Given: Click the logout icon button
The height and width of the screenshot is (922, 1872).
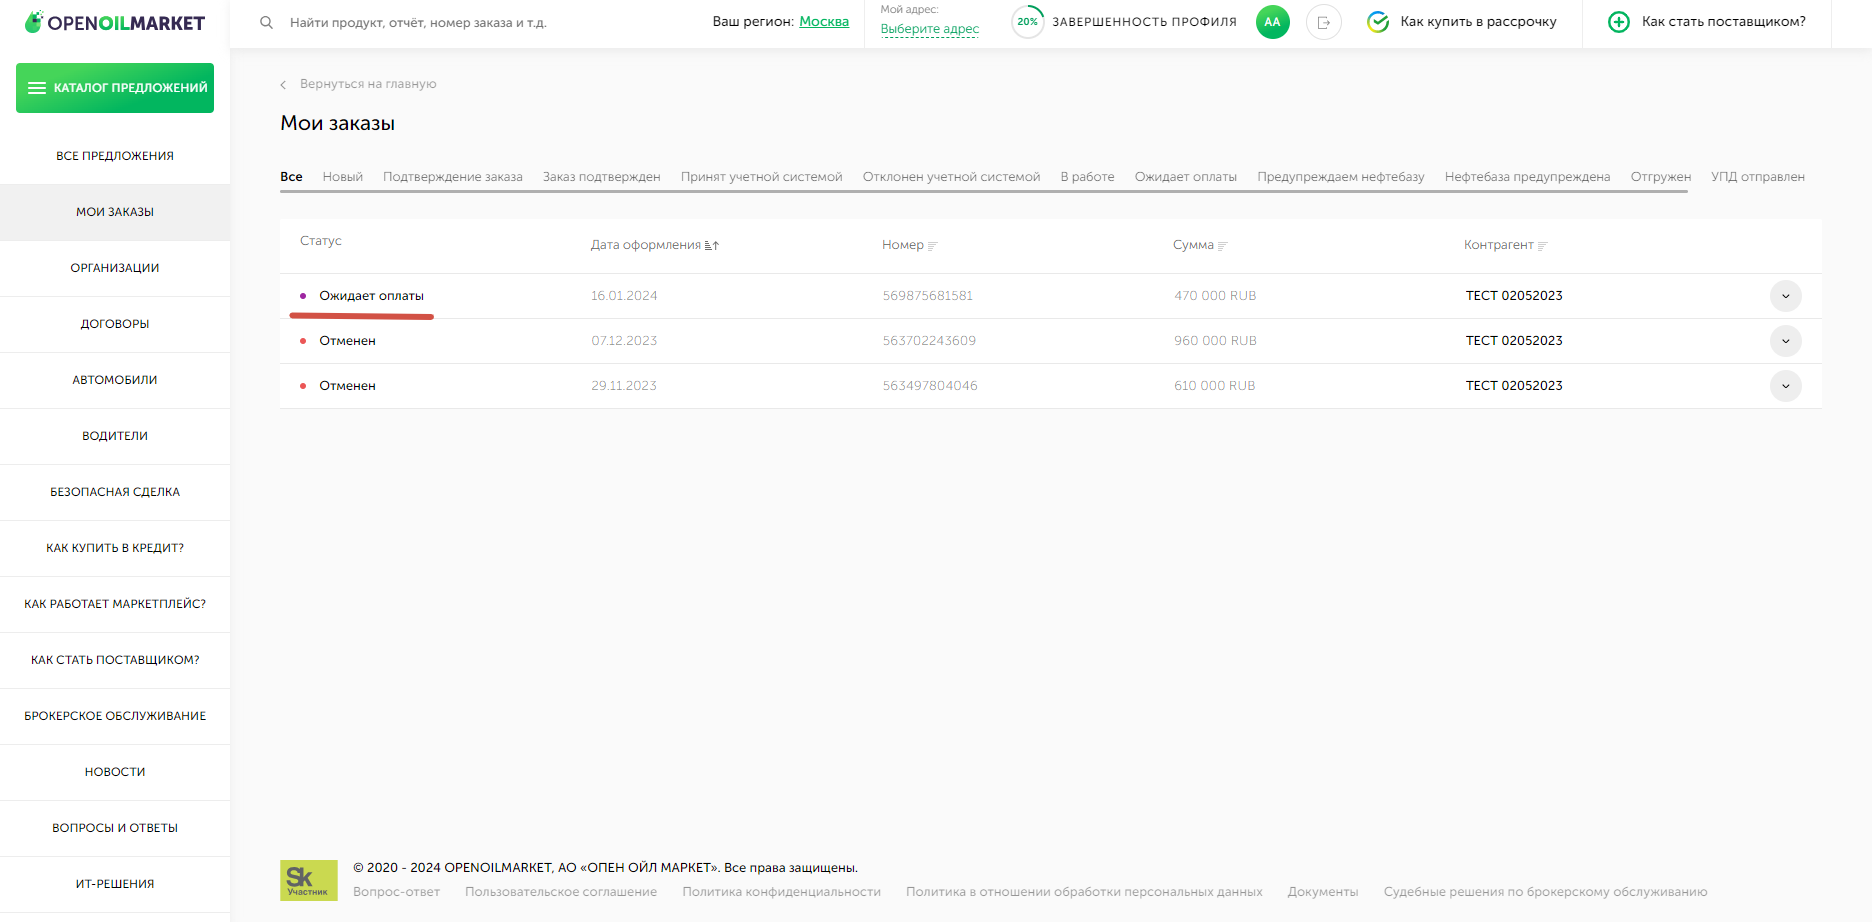Looking at the screenshot, I should 1323,22.
